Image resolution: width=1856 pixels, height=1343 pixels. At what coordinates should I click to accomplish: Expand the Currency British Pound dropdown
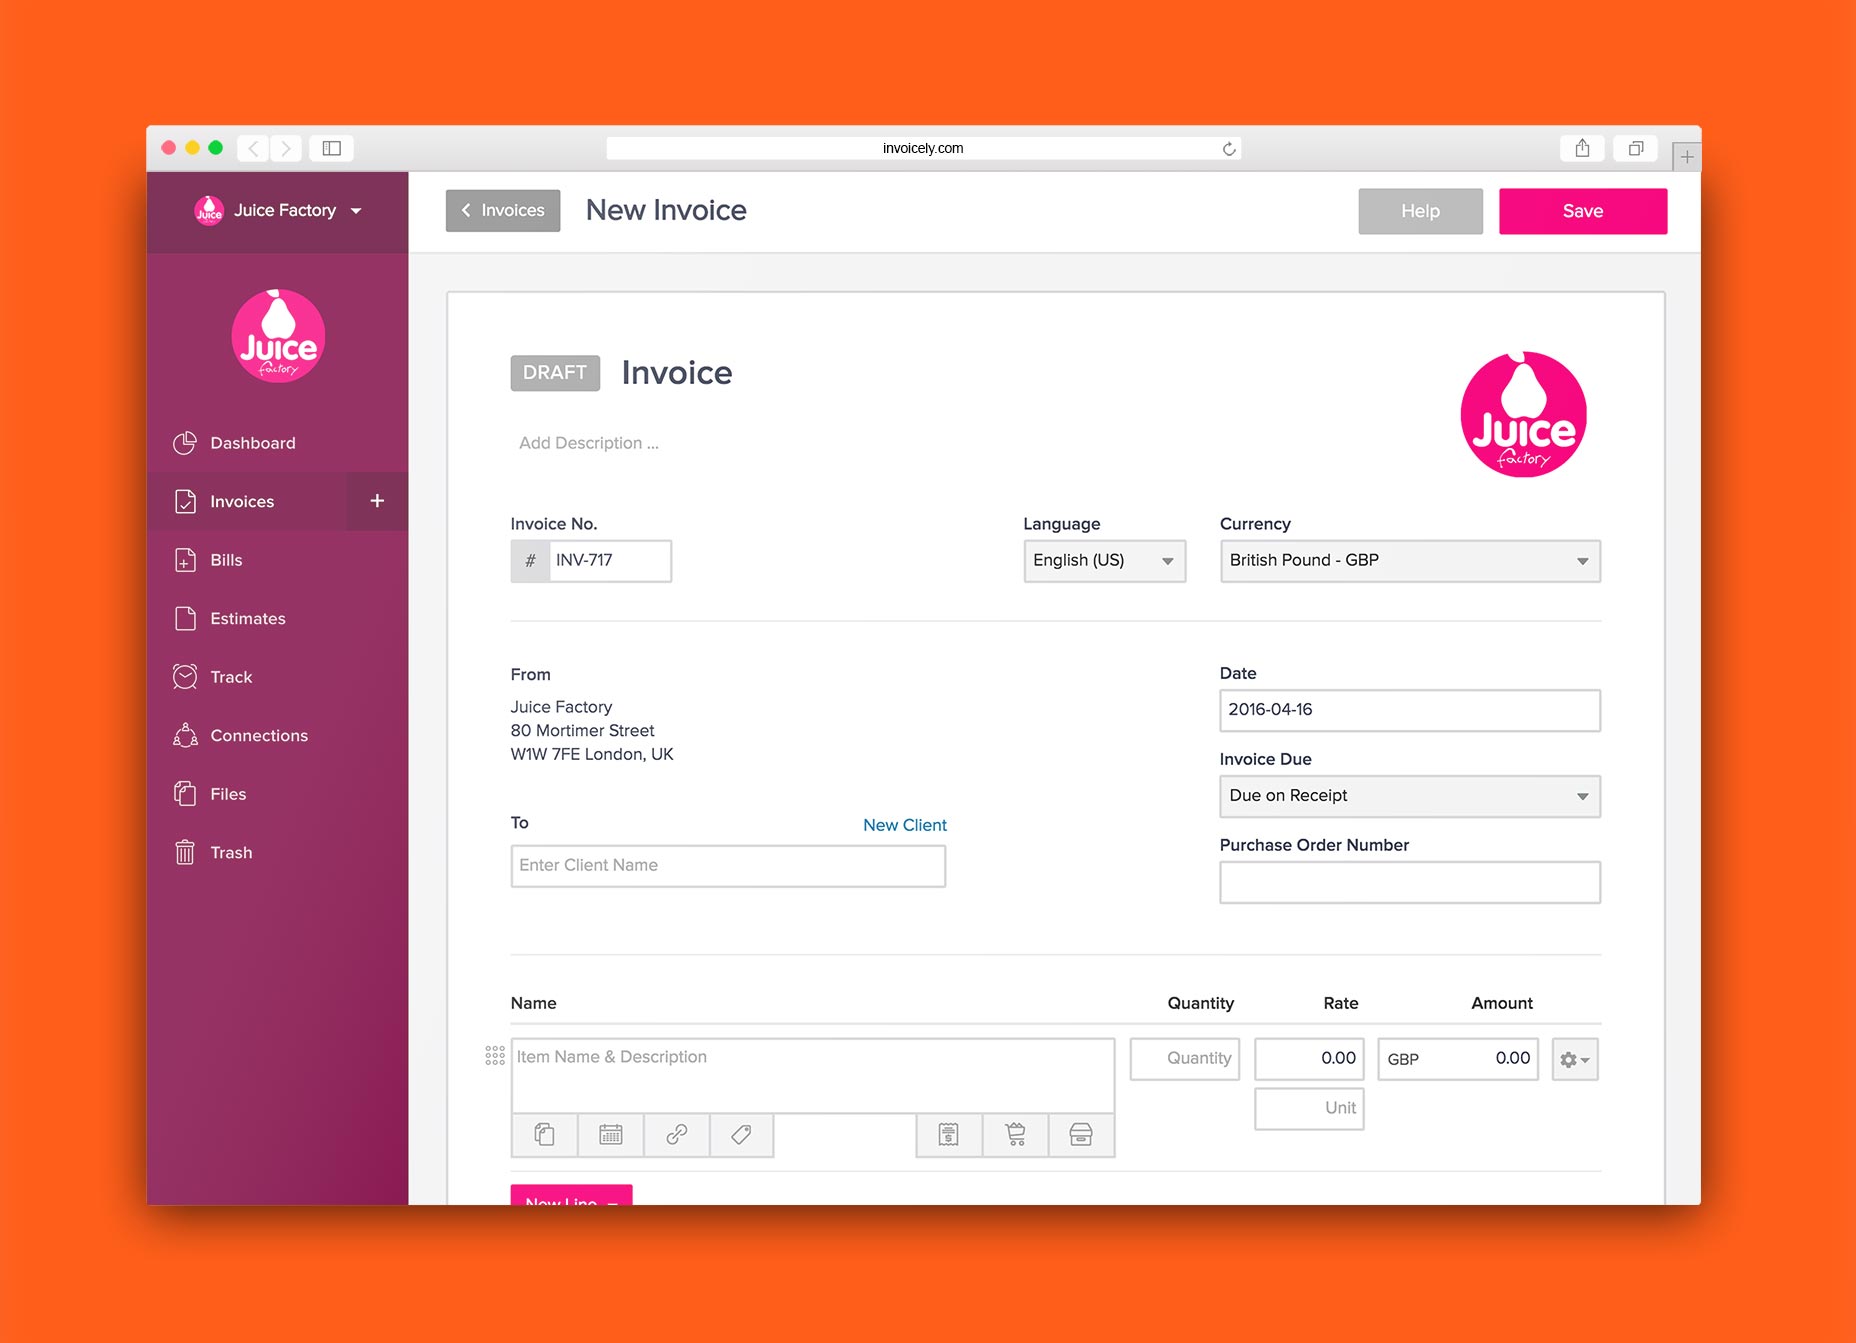click(x=1410, y=561)
